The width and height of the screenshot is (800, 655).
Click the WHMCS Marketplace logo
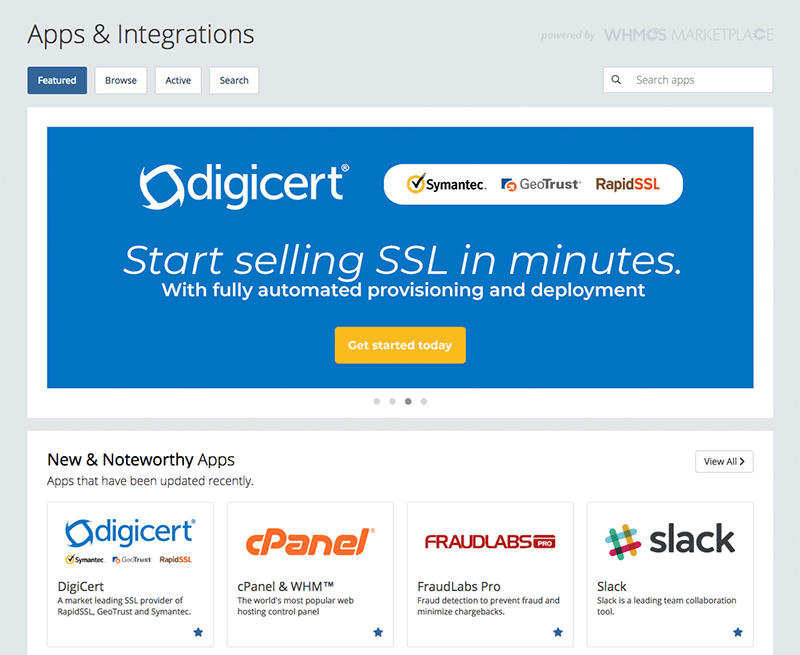689,35
